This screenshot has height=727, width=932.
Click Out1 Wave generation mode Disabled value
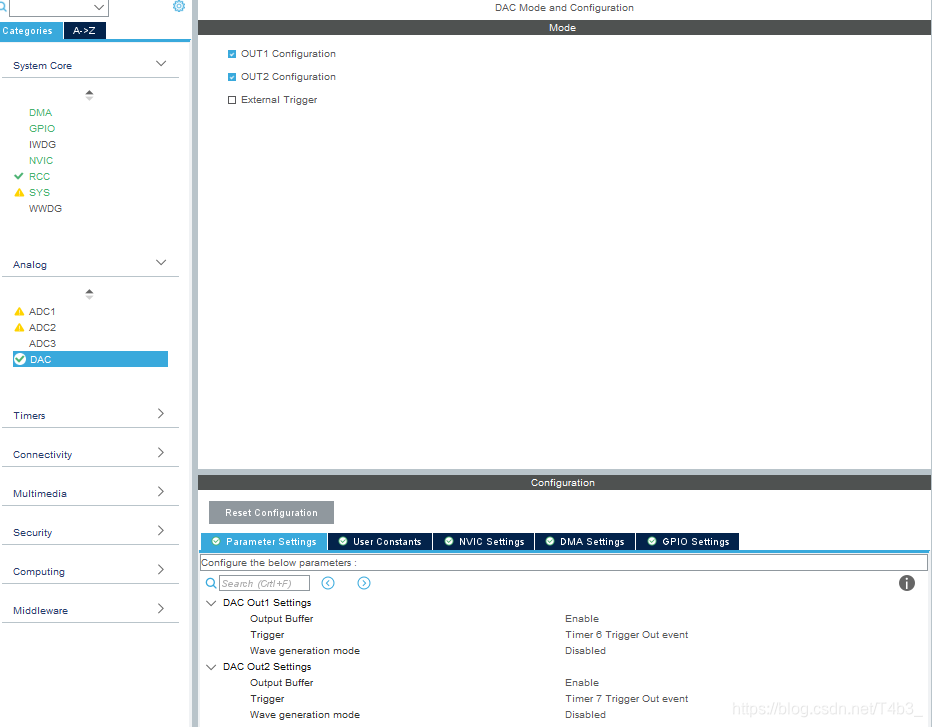(x=585, y=651)
